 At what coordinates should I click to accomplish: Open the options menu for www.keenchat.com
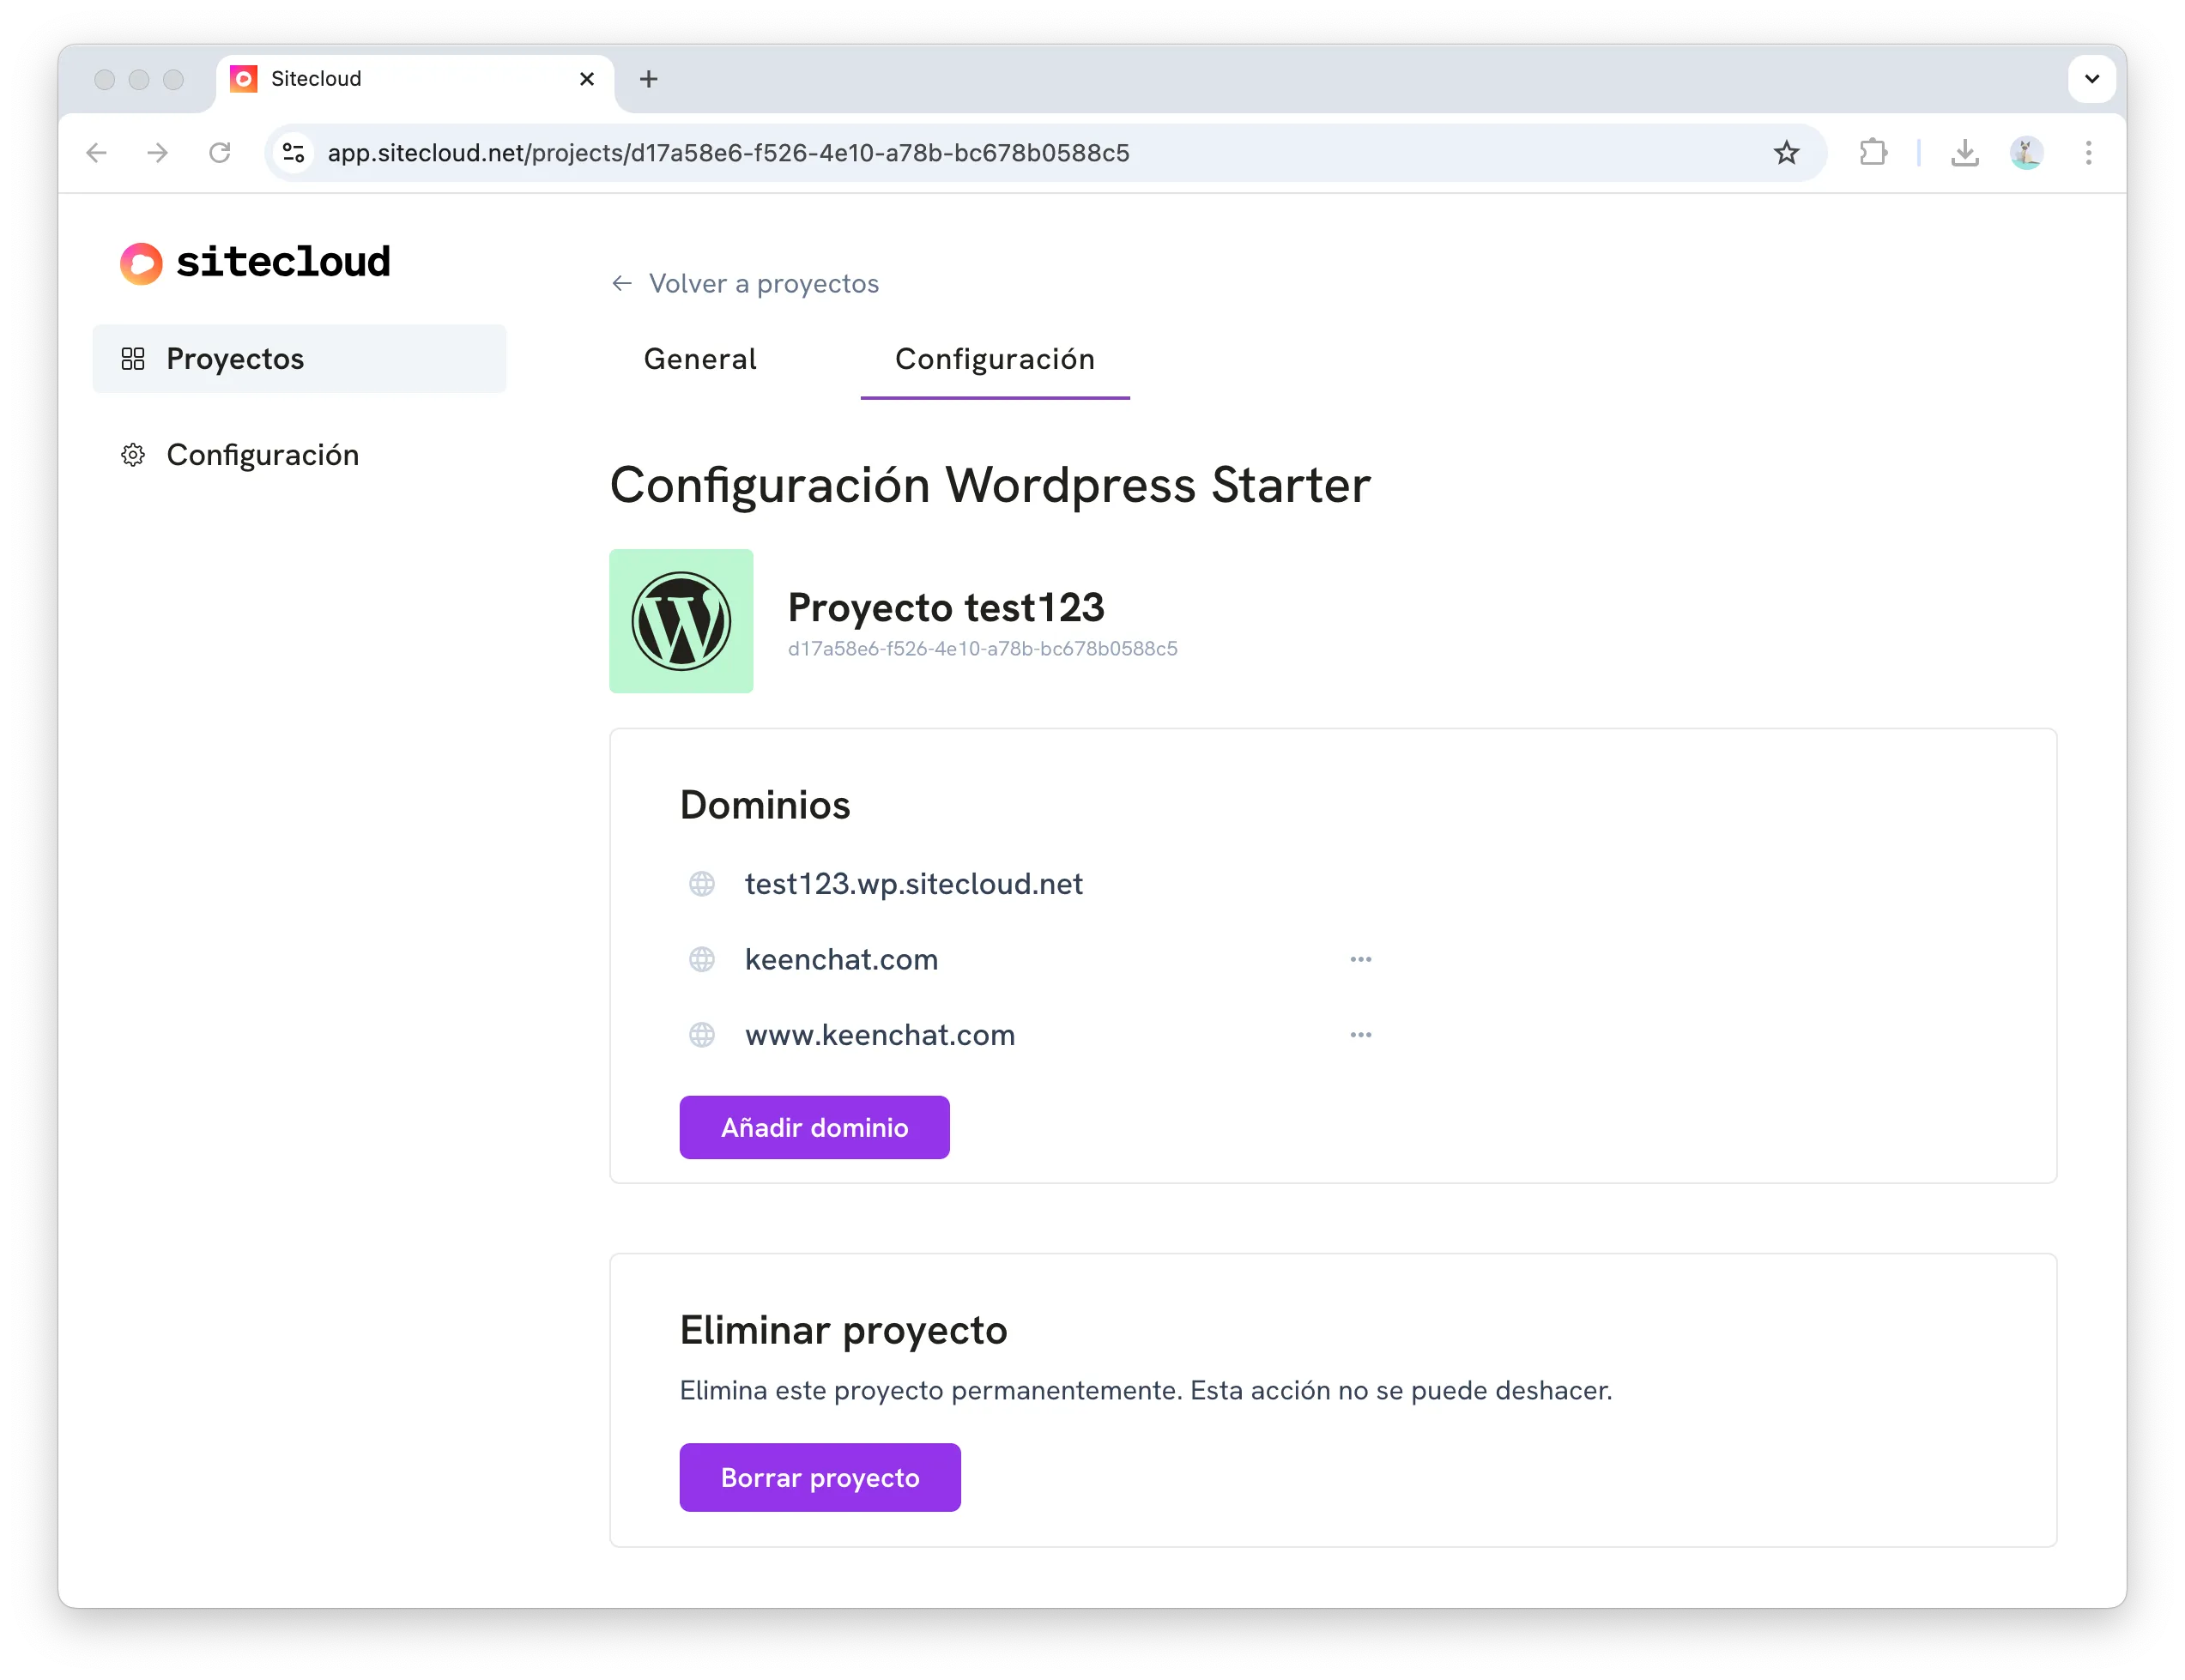pos(1360,1035)
